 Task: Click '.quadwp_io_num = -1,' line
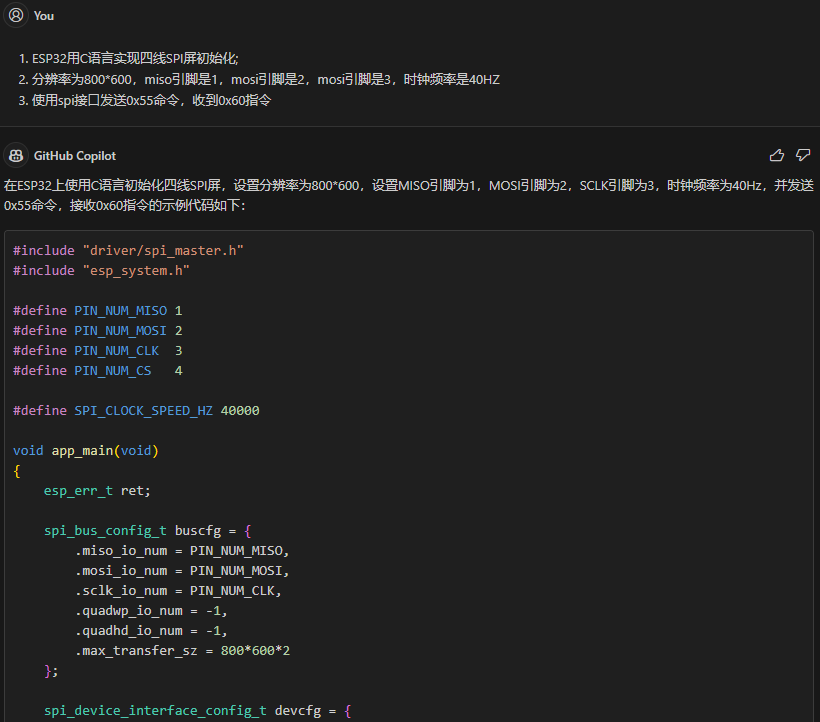tap(151, 611)
